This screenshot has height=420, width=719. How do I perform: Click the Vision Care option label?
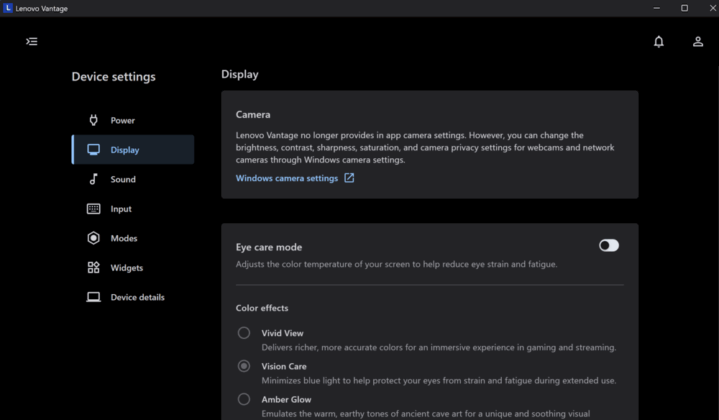click(284, 366)
